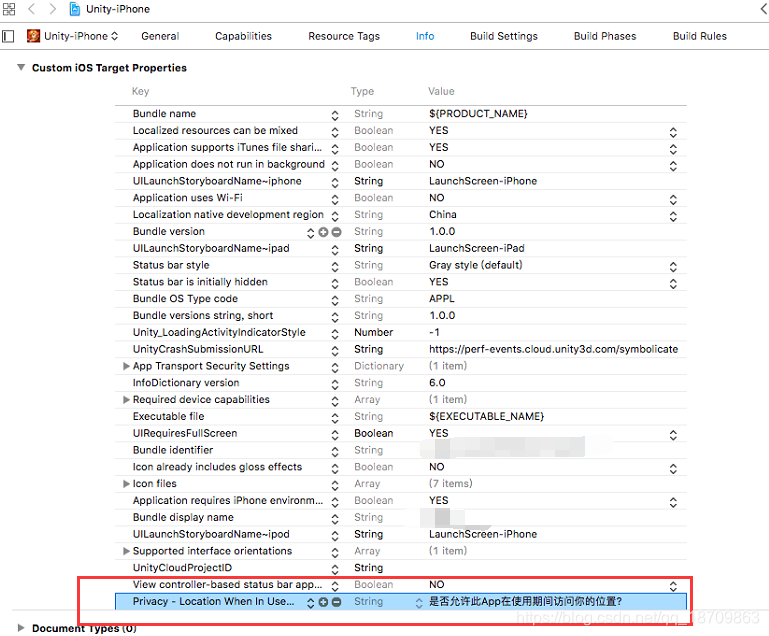Change Application requires iPhone environment value
This screenshot has height=636, width=769.
click(673, 502)
